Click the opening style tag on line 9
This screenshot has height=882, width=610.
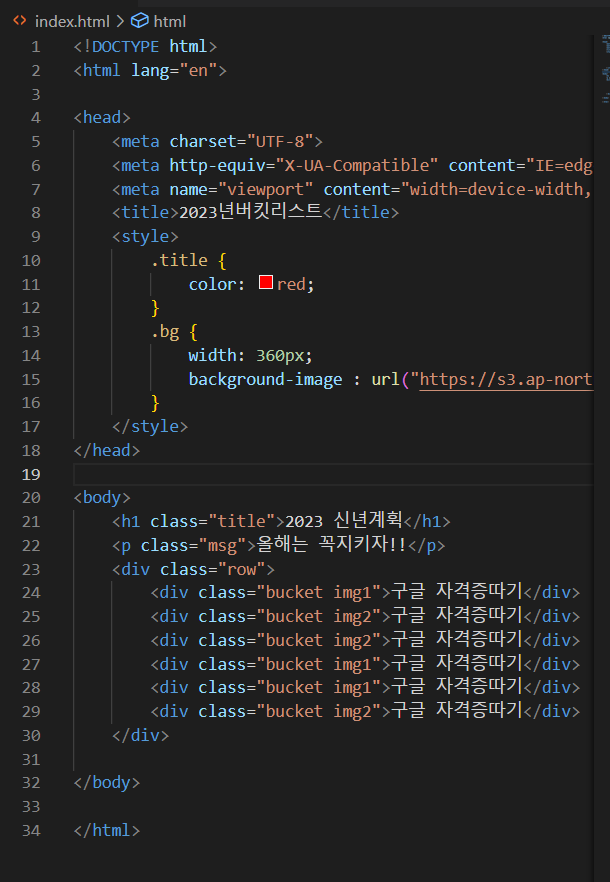tap(145, 236)
